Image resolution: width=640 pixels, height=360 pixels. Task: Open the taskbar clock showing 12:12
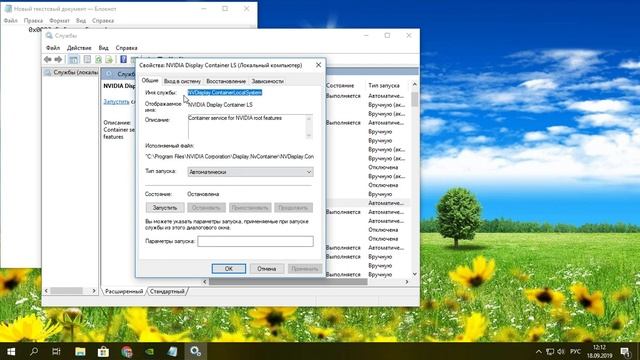pos(600,351)
